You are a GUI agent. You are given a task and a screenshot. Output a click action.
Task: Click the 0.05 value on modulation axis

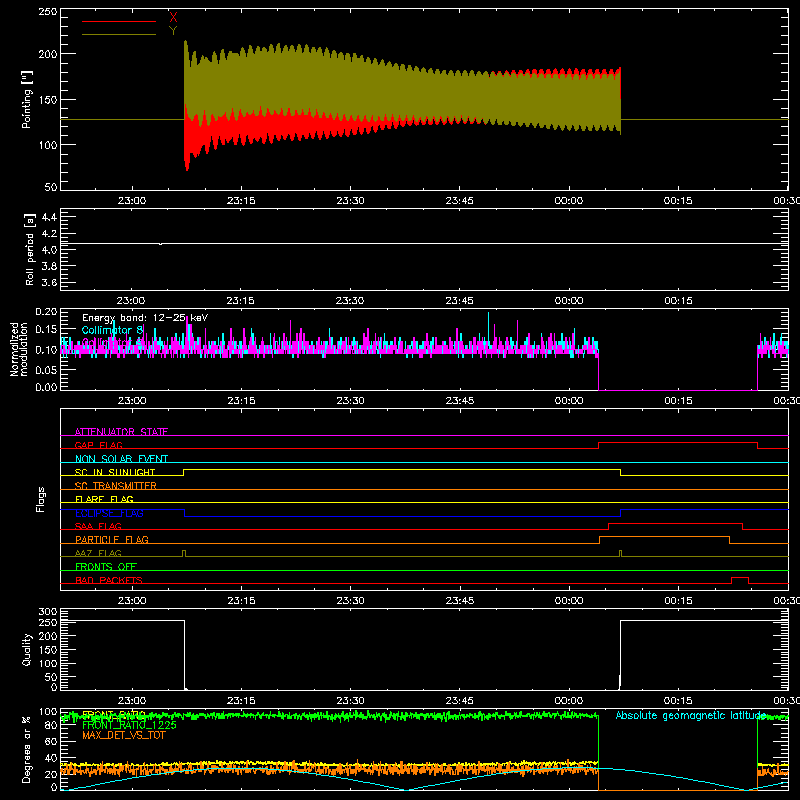[46, 369]
